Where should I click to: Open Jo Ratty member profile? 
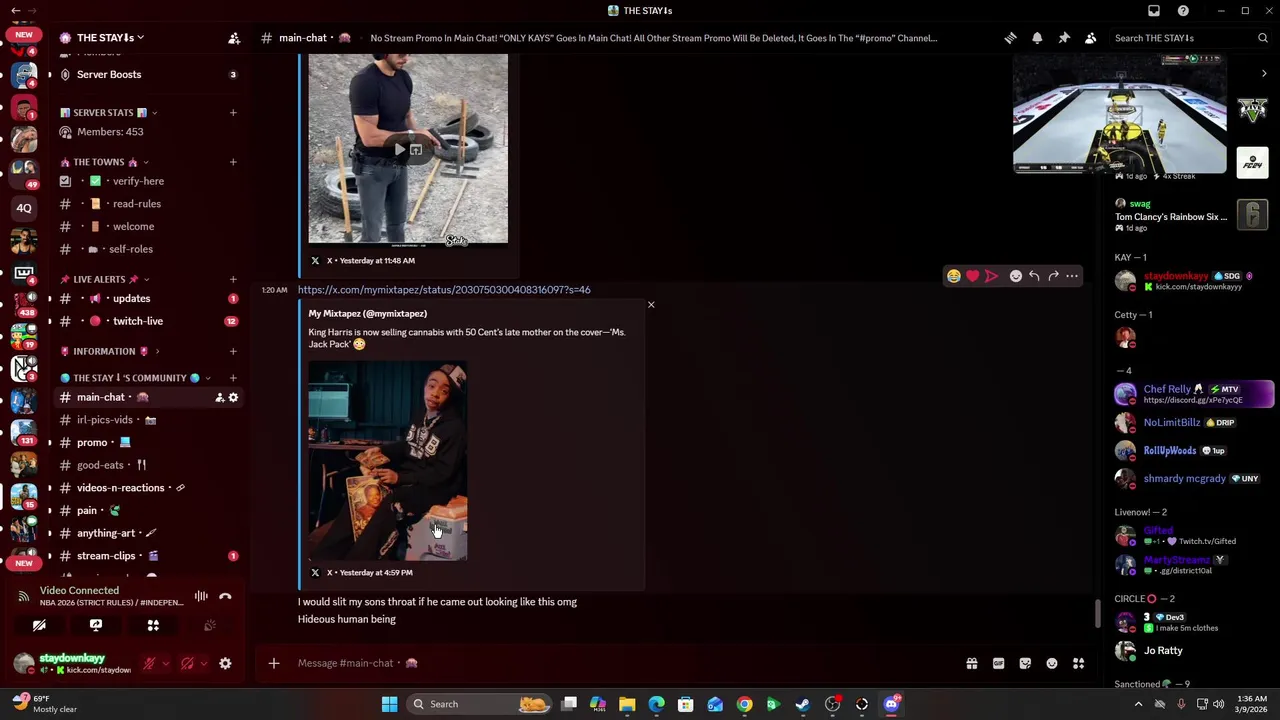1194,651
